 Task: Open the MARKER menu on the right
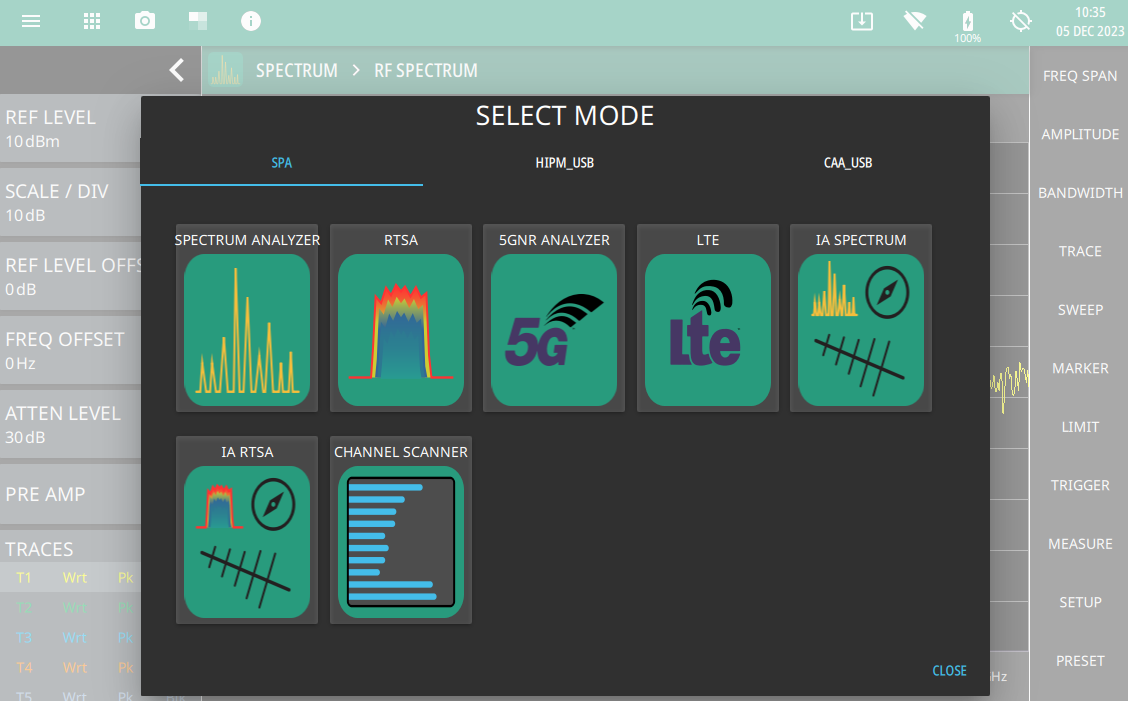click(1080, 369)
